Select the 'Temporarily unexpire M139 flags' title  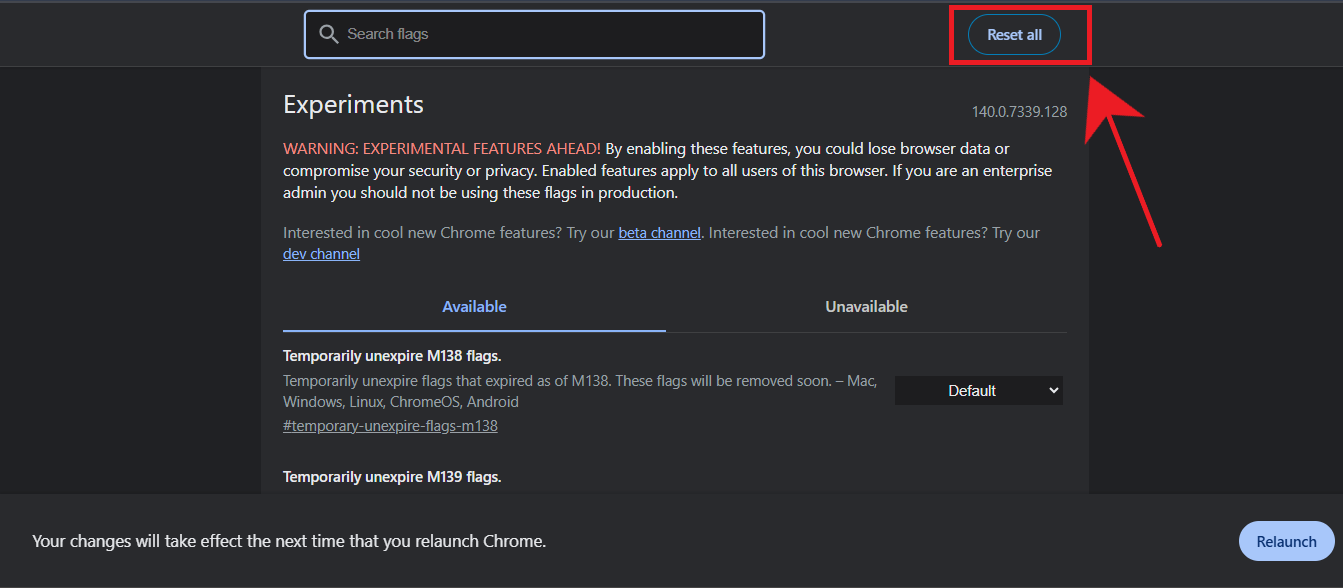tap(391, 477)
